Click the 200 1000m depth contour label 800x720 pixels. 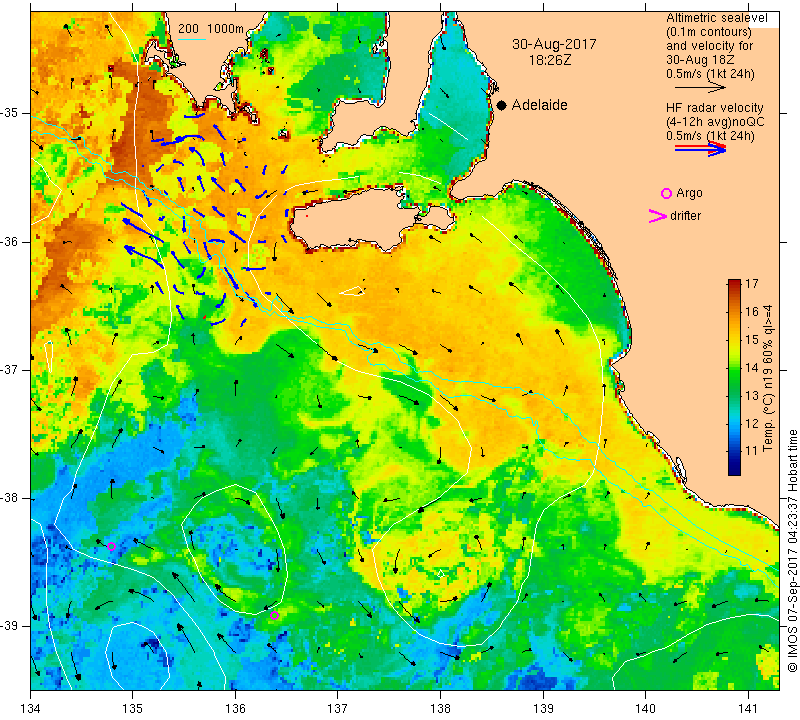(211, 29)
